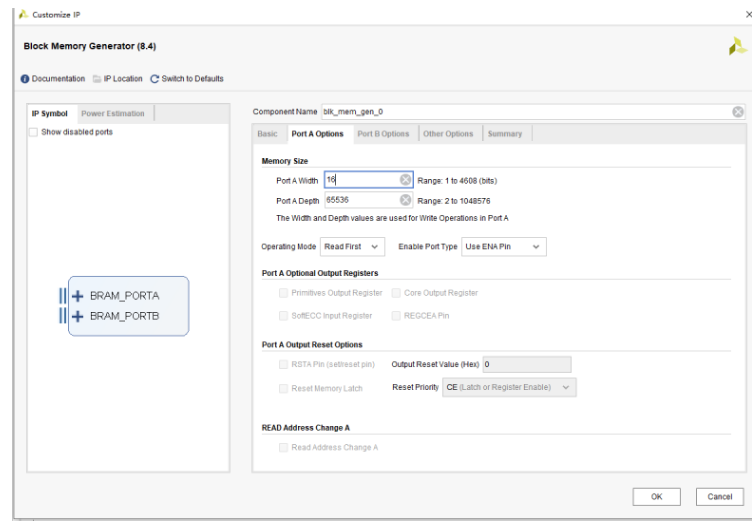752x522 pixels.
Task: Switch to the Power Estimation tab
Action: coord(113,114)
